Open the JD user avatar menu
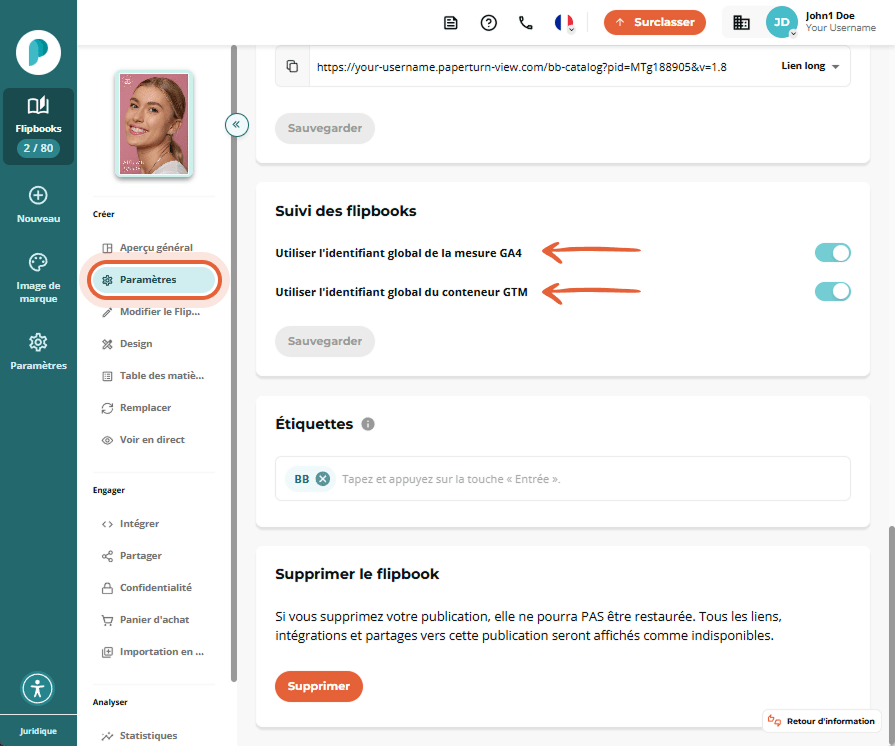Viewport: 895px width, 746px height. (x=781, y=22)
